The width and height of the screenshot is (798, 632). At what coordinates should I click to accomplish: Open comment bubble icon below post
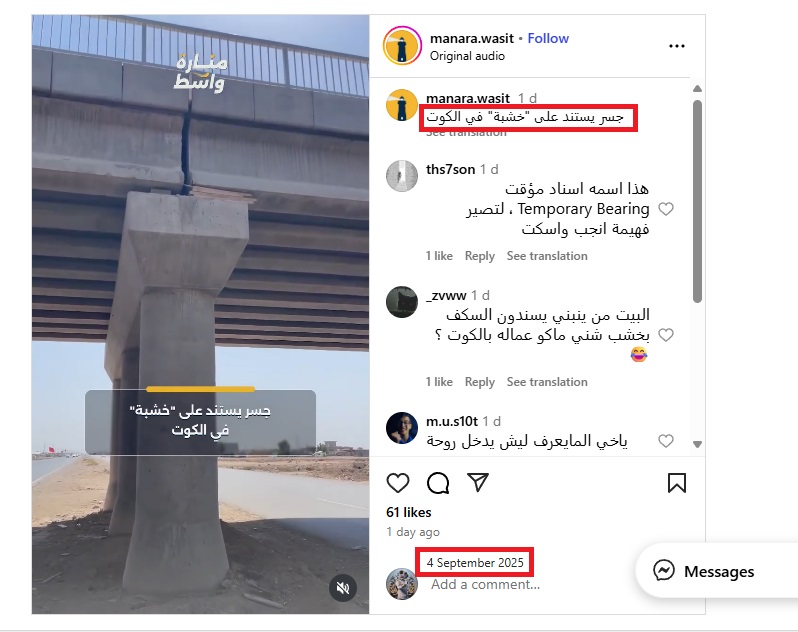point(438,483)
